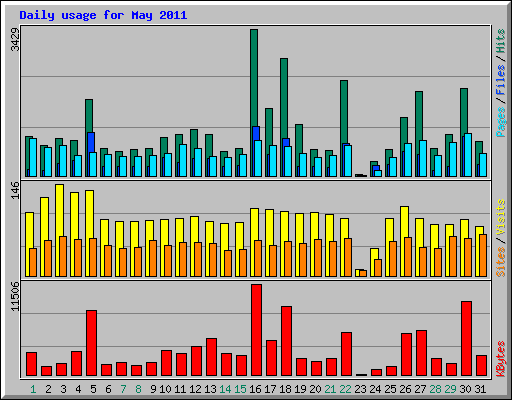The image size is (512, 400).
Task: Click the orange Sites bar for day 9
Action: 153,258
